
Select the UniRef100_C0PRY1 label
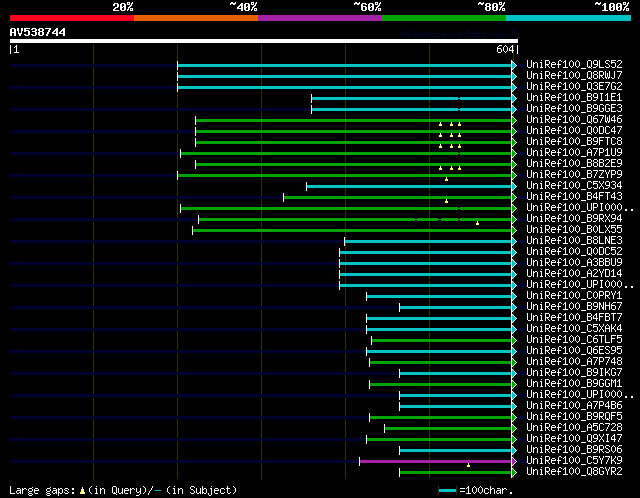pyautogui.click(x=574, y=296)
